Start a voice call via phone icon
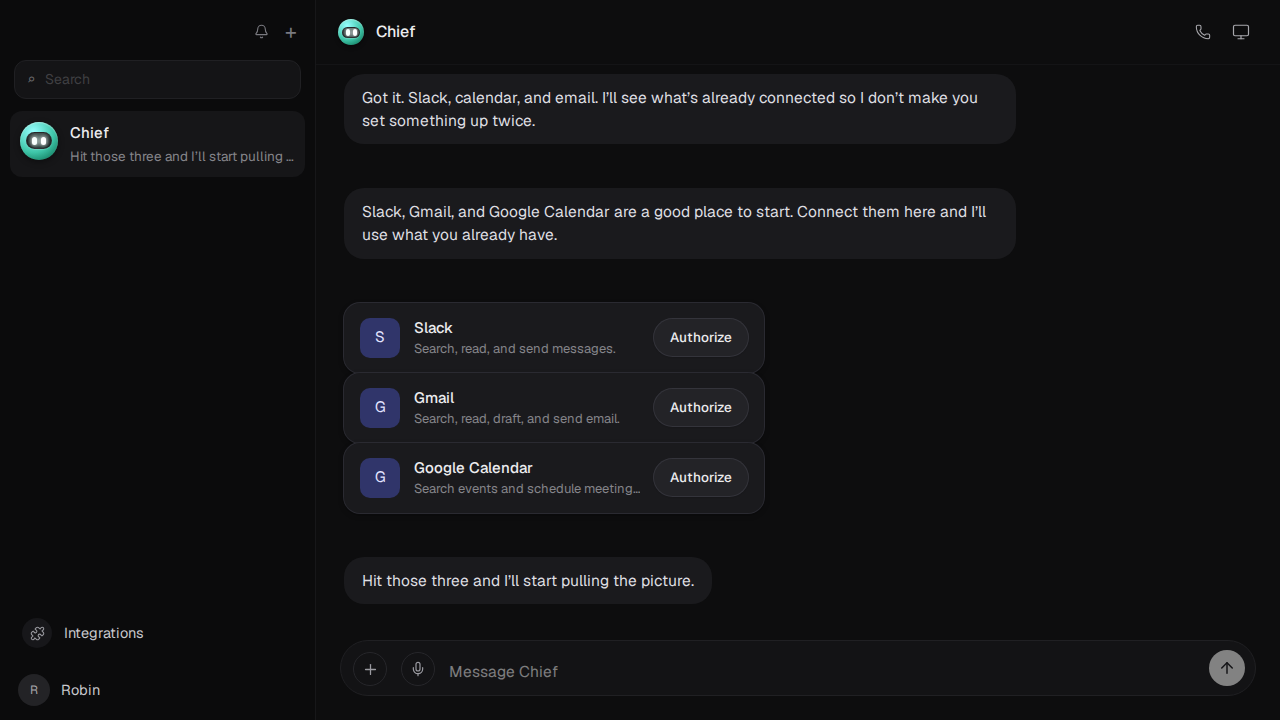This screenshot has height=720, width=1280. tap(1203, 32)
